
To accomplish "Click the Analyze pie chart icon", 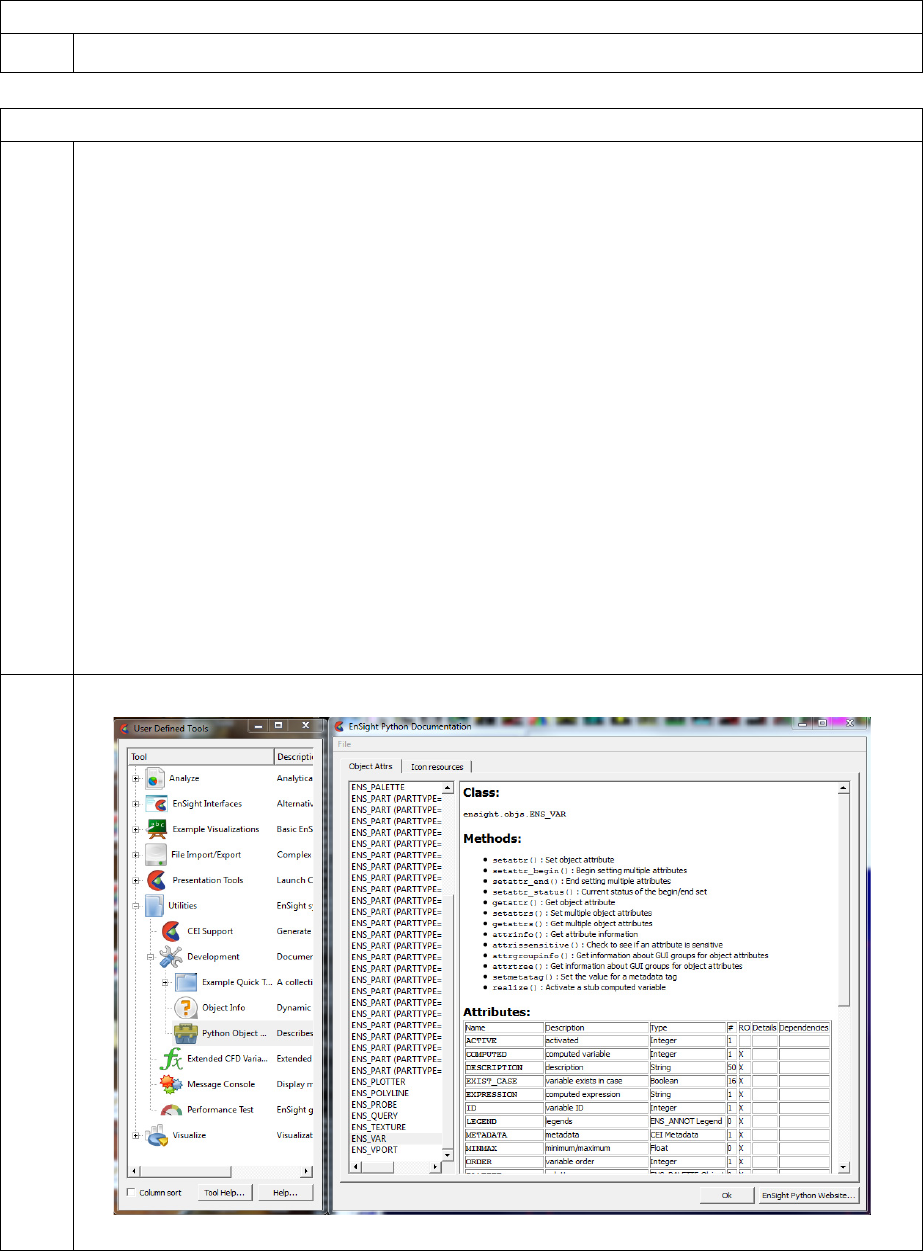I will [x=155, y=778].
